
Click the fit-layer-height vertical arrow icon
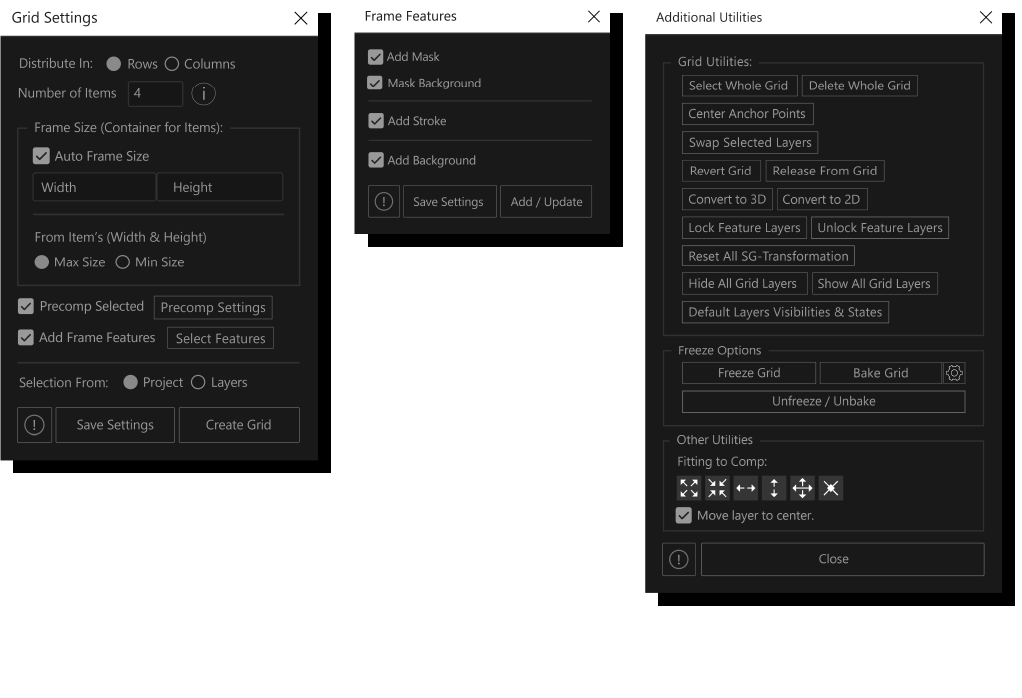773,488
